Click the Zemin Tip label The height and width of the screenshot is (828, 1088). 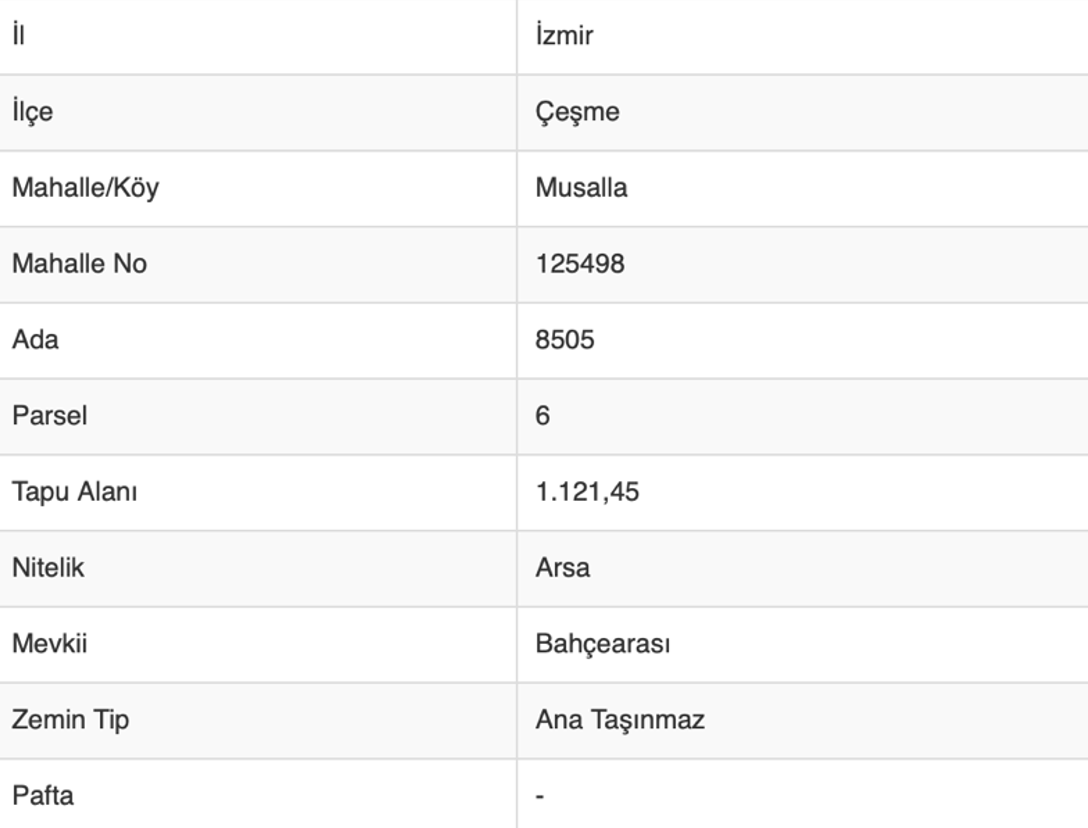tap(70, 719)
